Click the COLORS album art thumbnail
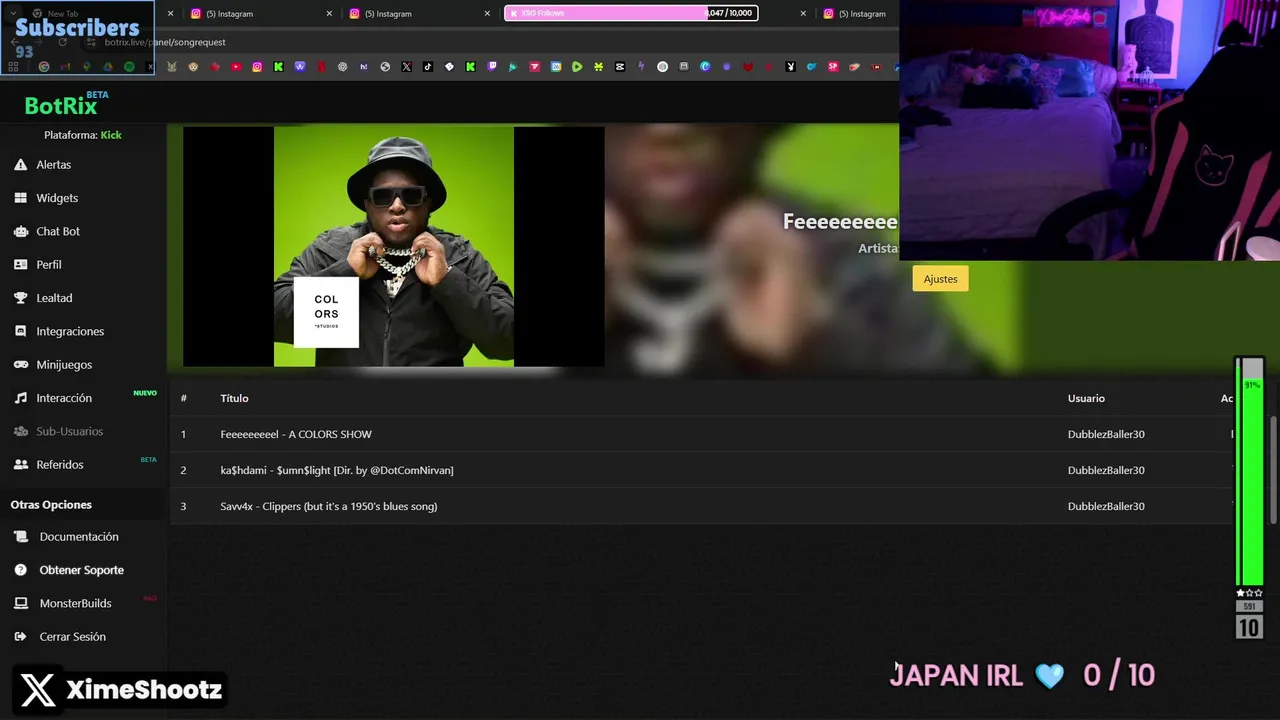Viewport: 1280px width, 720px height. click(394, 247)
